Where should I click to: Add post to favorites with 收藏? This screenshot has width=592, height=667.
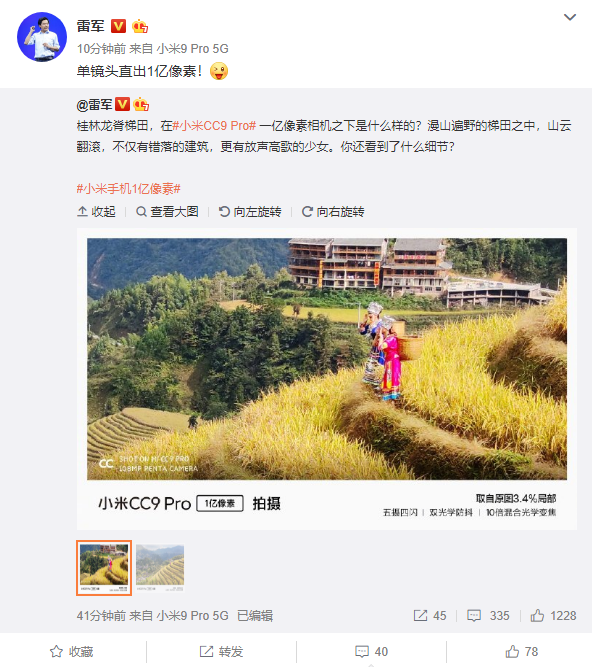point(72,651)
